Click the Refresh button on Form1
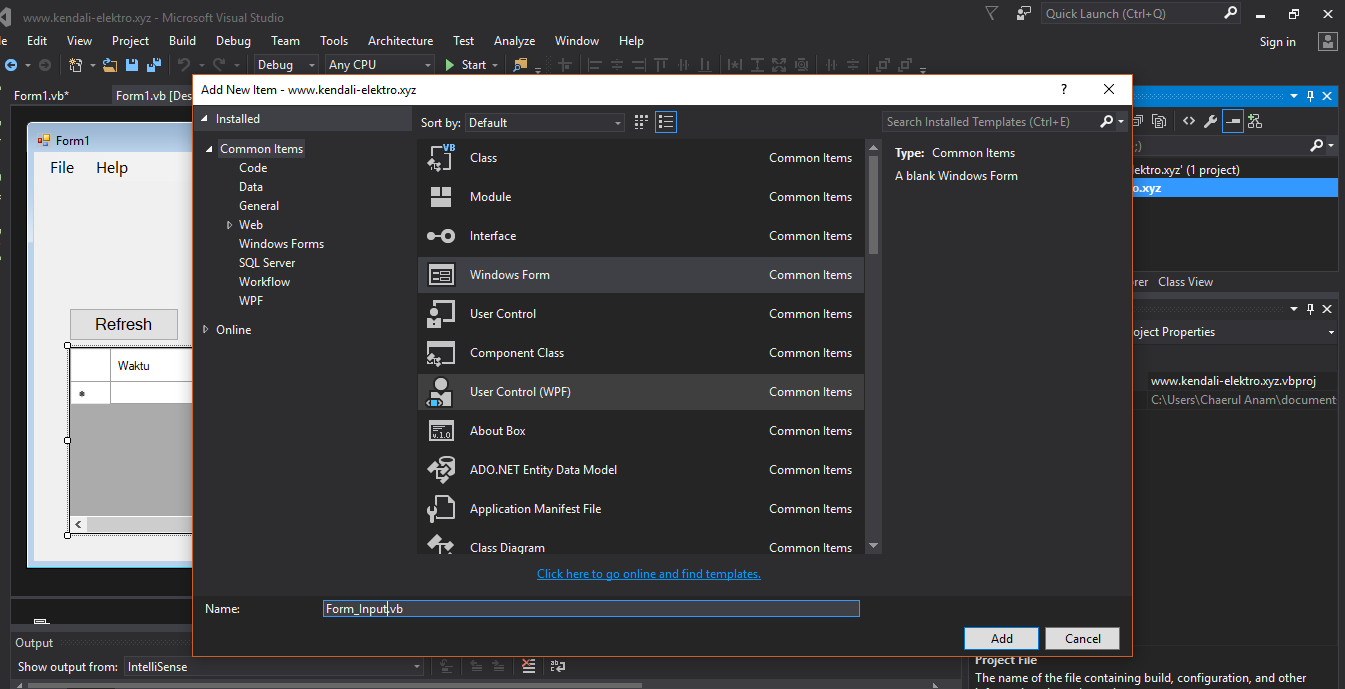This screenshot has height=689, width=1345. pyautogui.click(x=124, y=324)
